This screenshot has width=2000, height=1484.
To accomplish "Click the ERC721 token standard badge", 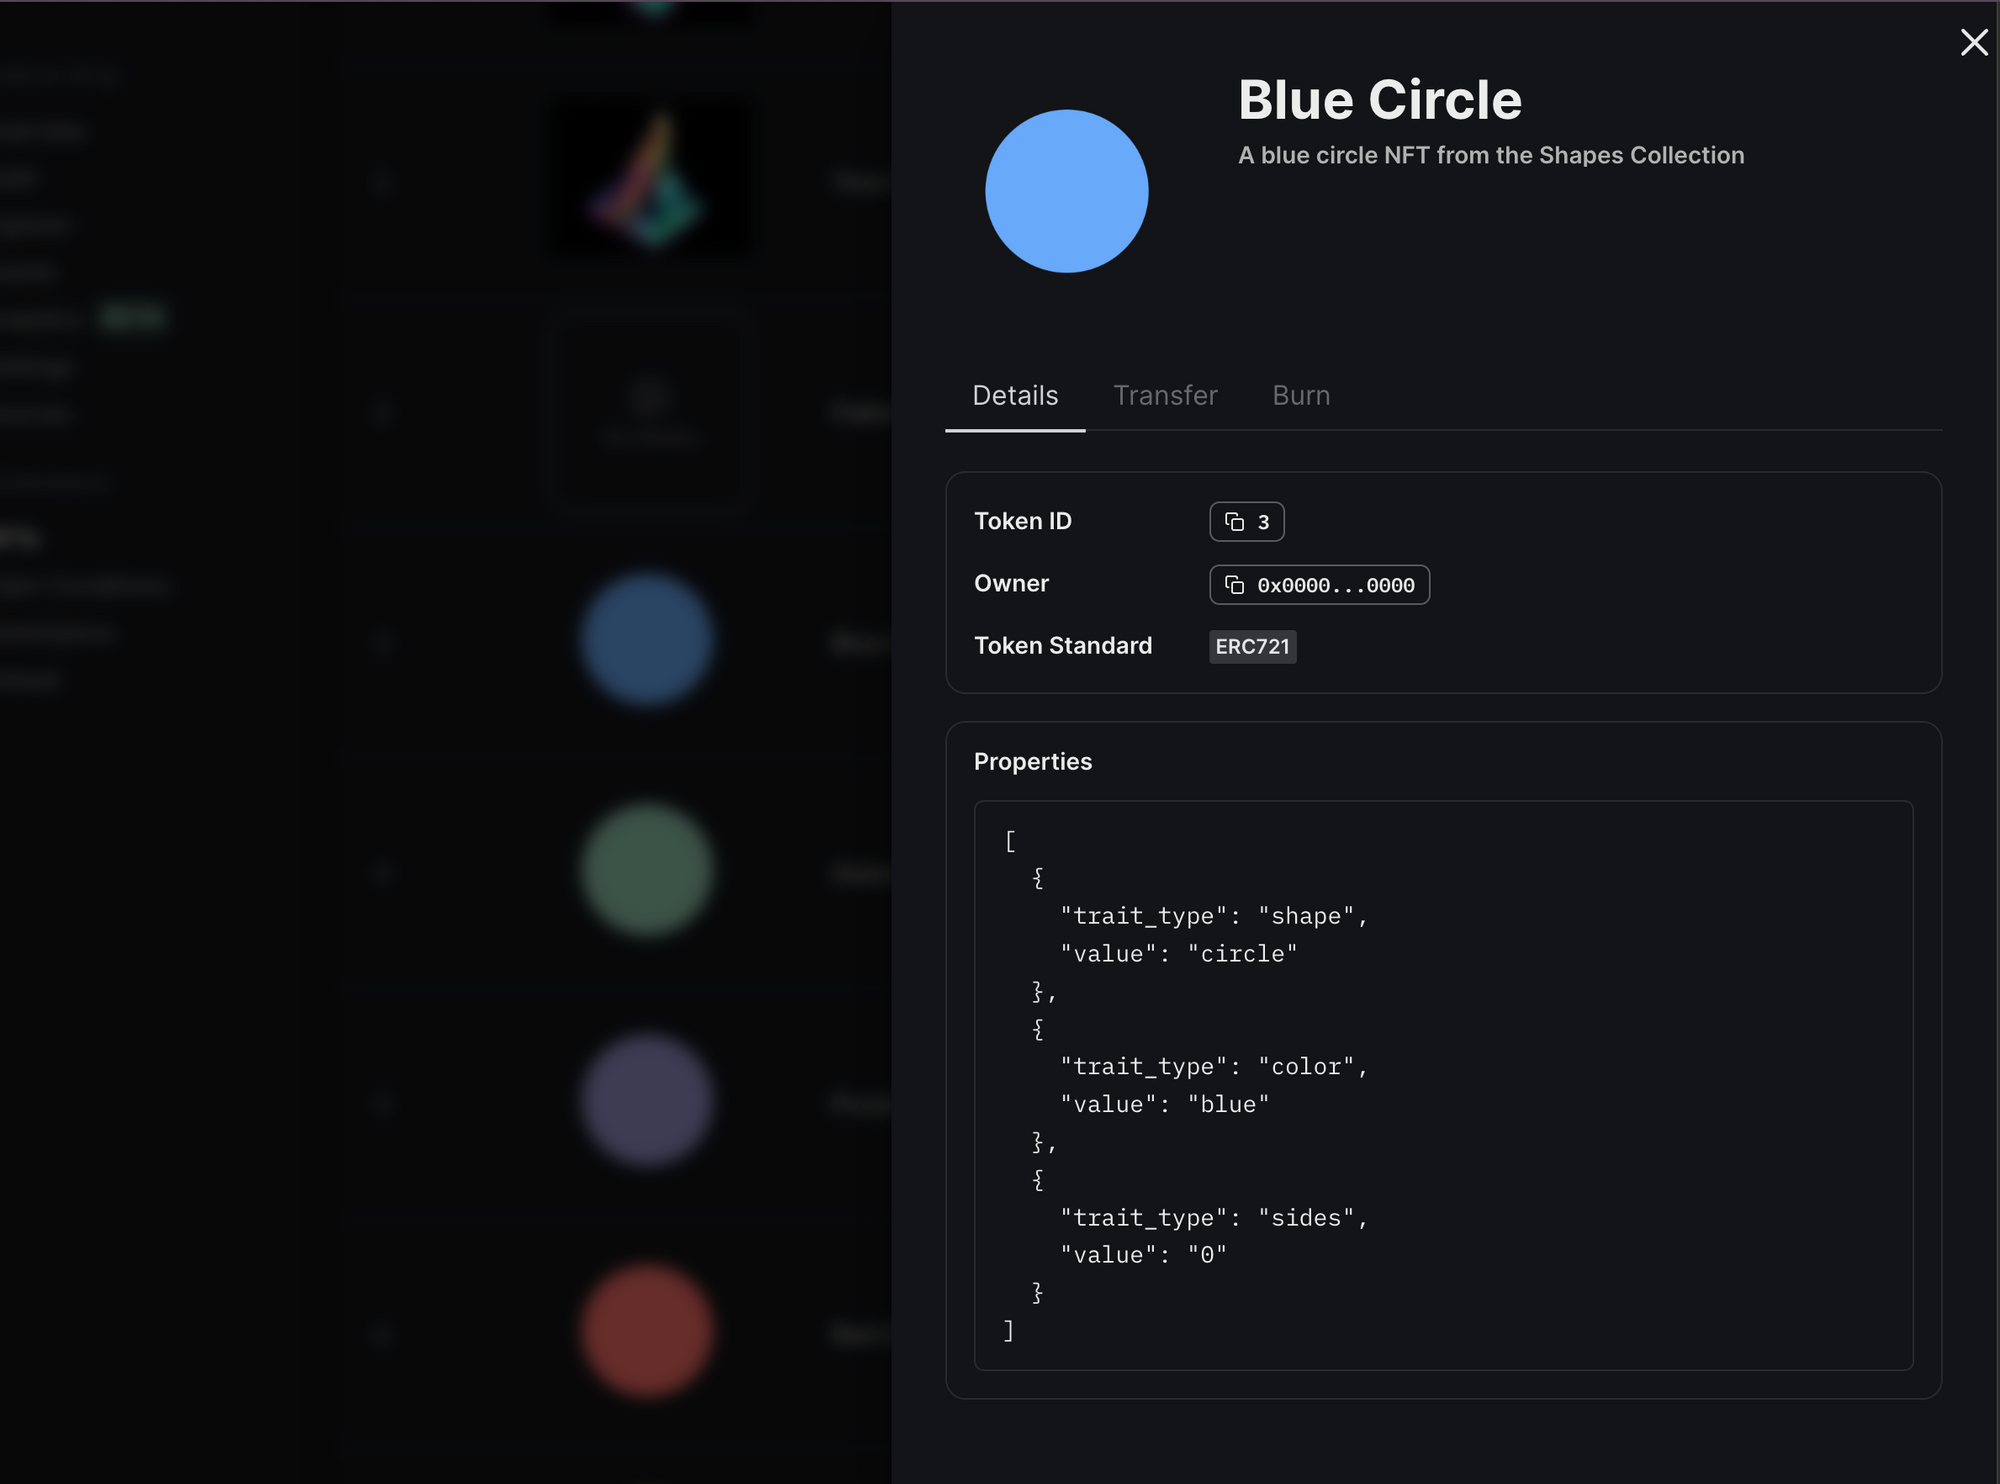I will [x=1252, y=647].
